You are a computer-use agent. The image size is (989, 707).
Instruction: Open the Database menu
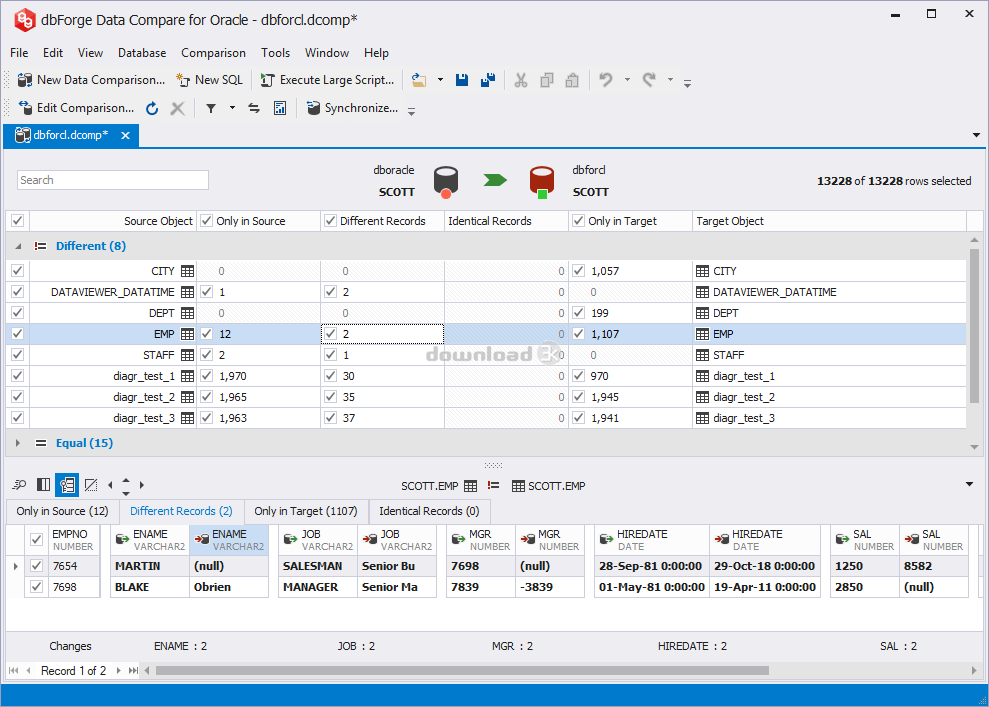click(x=142, y=53)
